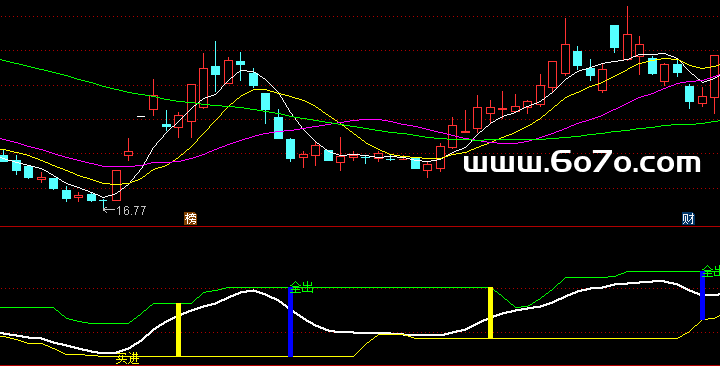Screen dimensions: 720x366
Task: Click the second yellow vertical signal bar
Action: click(x=490, y=313)
